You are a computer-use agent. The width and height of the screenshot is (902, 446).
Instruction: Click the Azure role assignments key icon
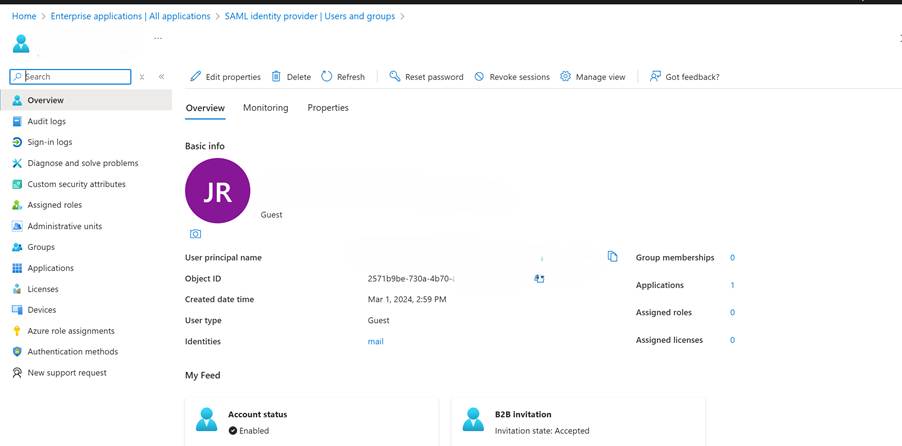pos(17,331)
